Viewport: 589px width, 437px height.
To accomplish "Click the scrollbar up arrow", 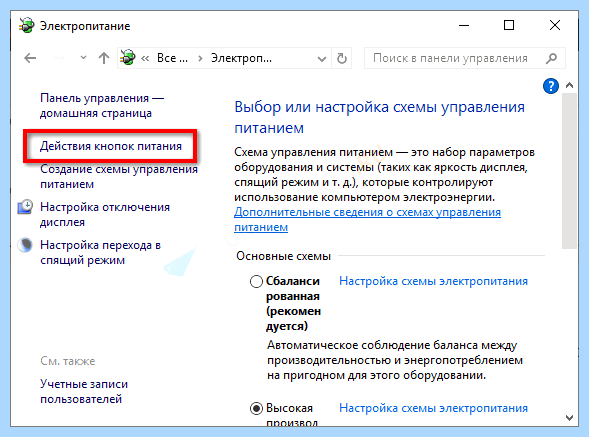I will [x=569, y=85].
